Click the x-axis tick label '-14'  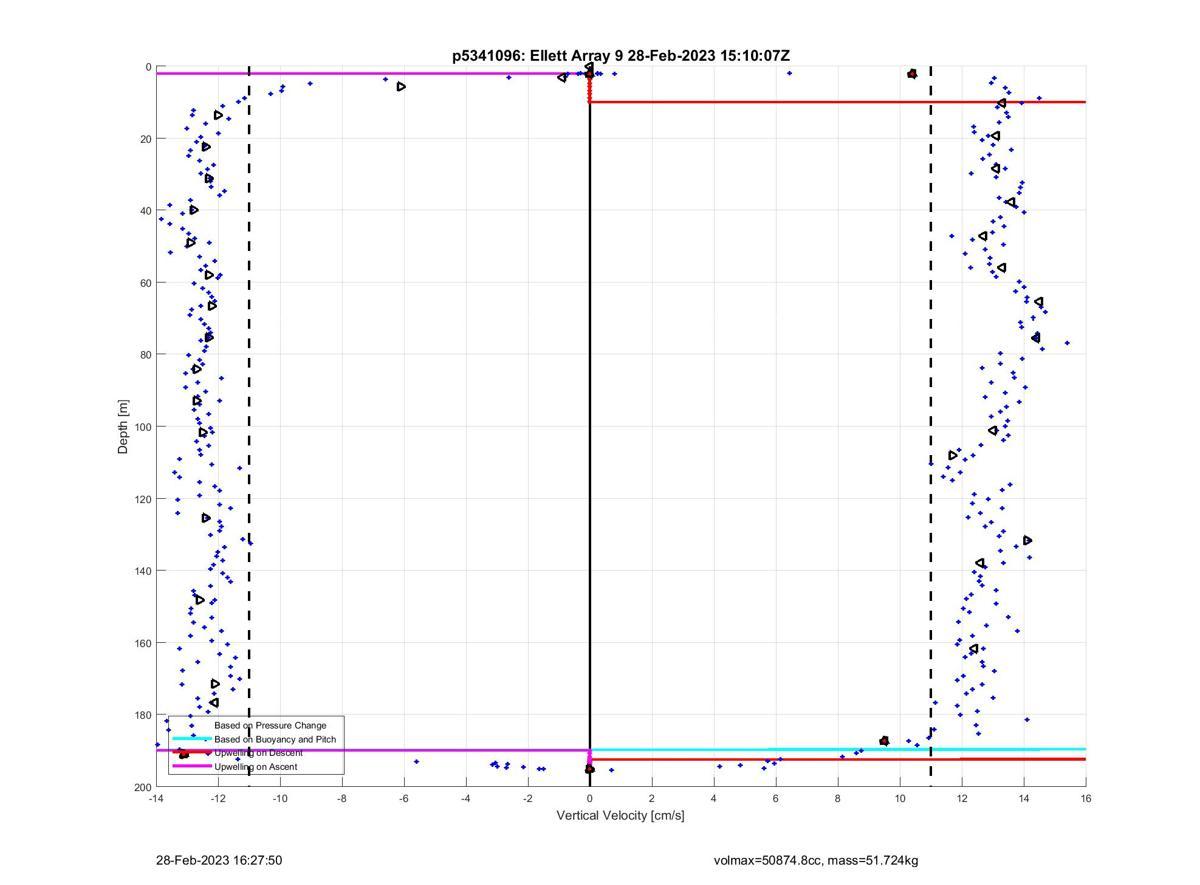click(156, 798)
